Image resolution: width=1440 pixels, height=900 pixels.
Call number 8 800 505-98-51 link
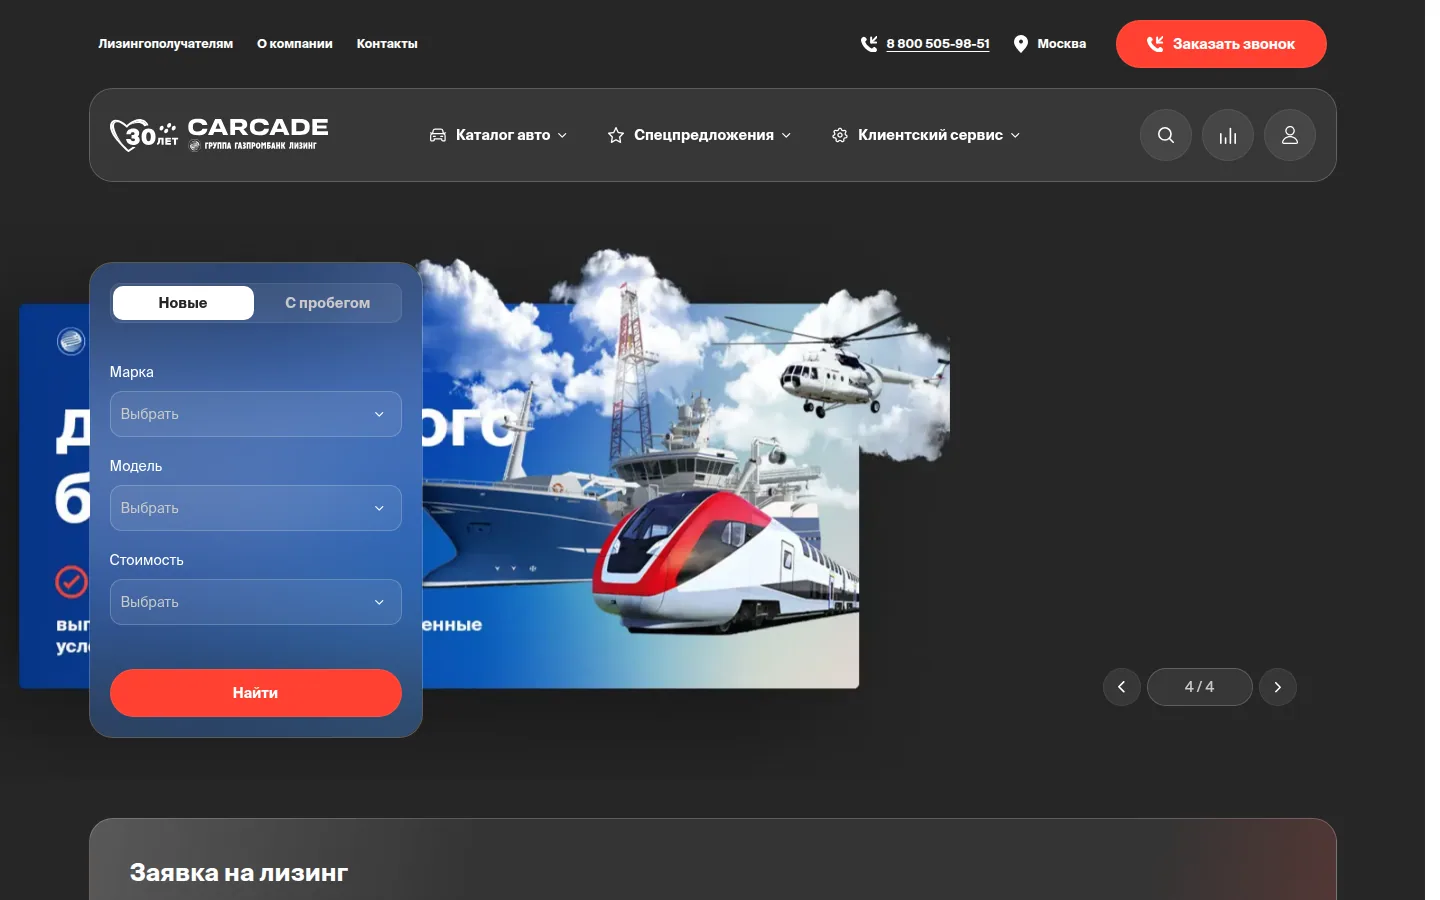(x=938, y=44)
